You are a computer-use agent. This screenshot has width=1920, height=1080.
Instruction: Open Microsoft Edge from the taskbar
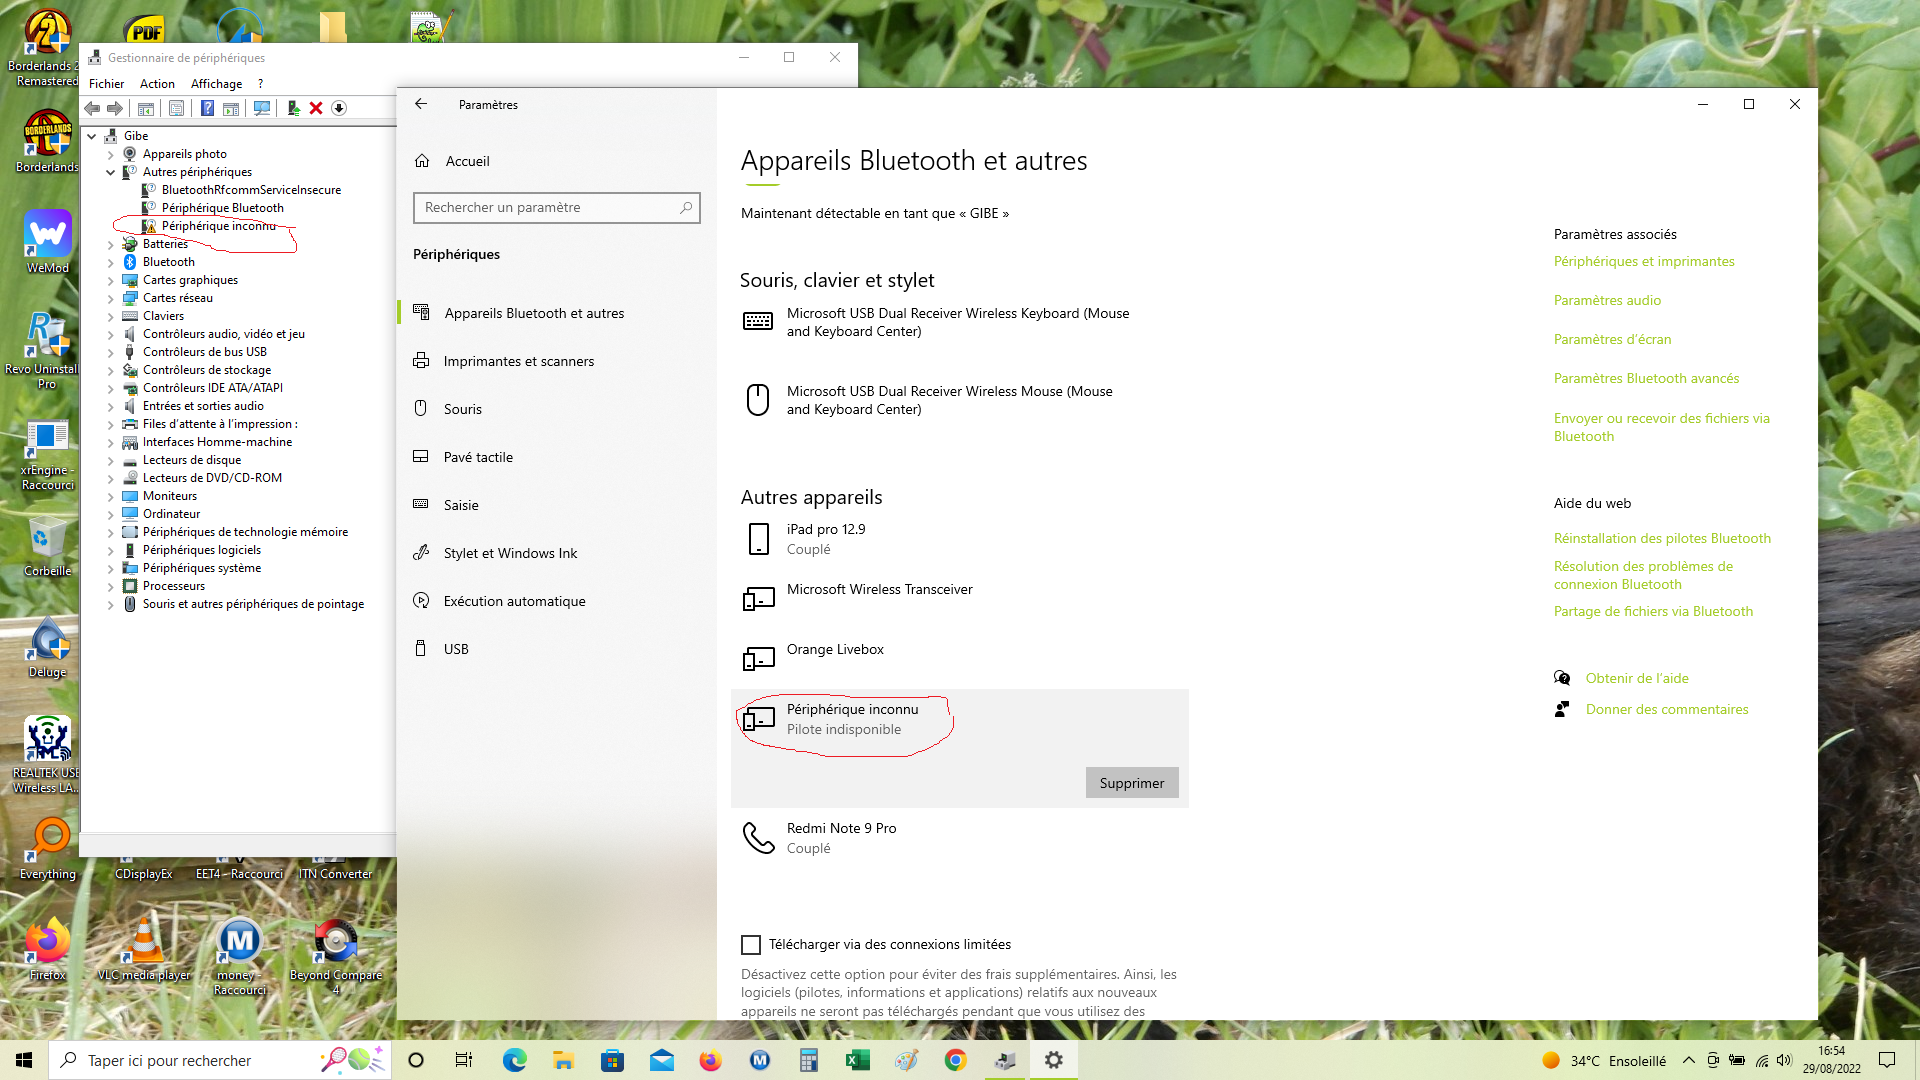(514, 1060)
